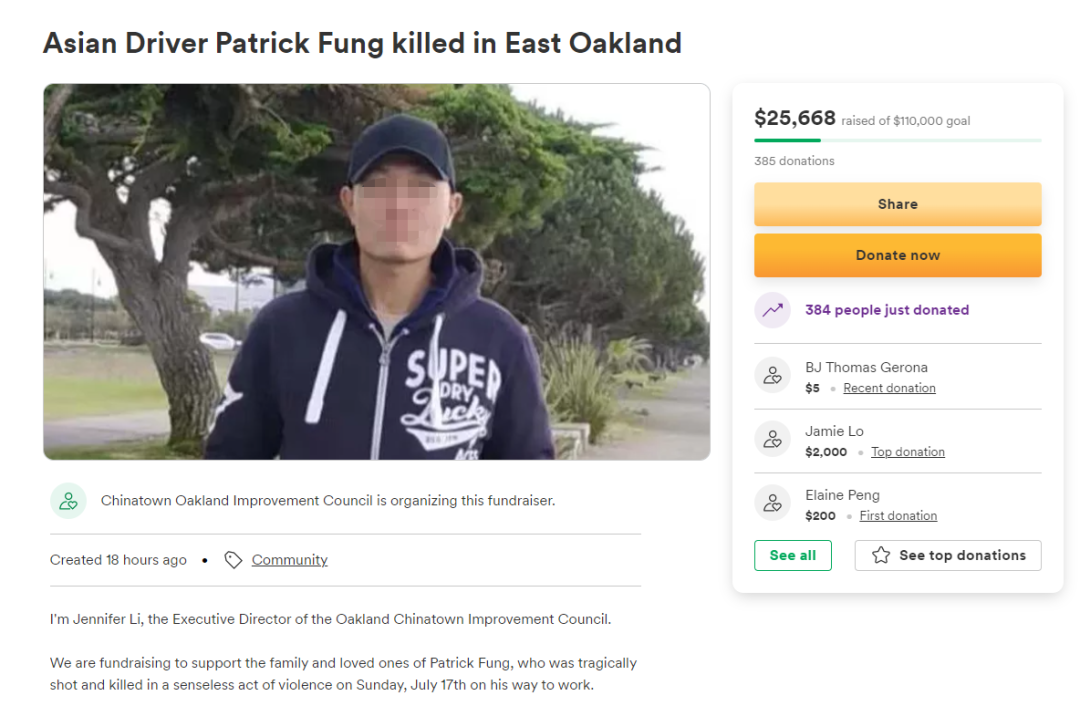Open the Top donation link
Screen dimensions: 1080x706
tap(908, 452)
